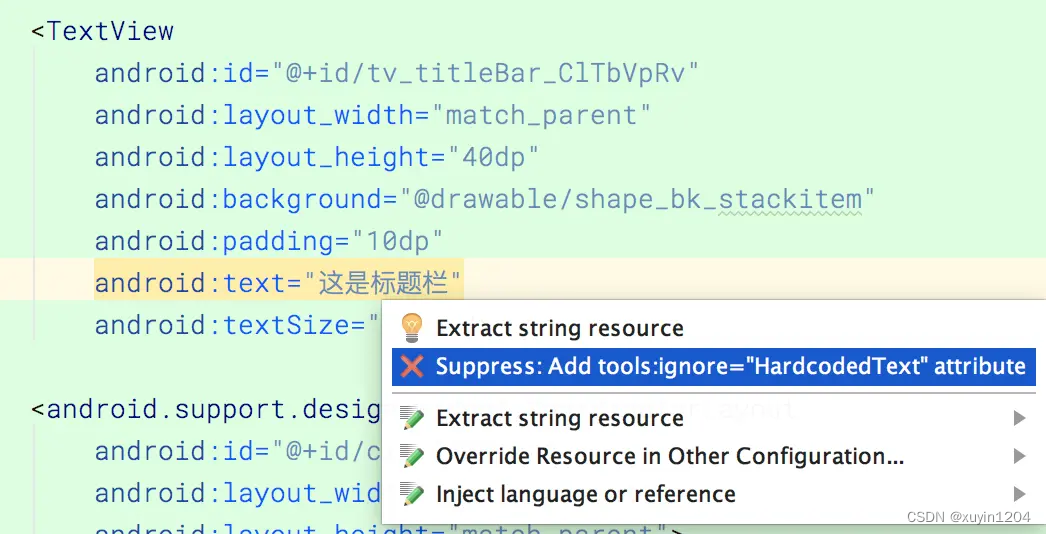Click the android:padding attribute name
1046x534 pixels.
215,241
